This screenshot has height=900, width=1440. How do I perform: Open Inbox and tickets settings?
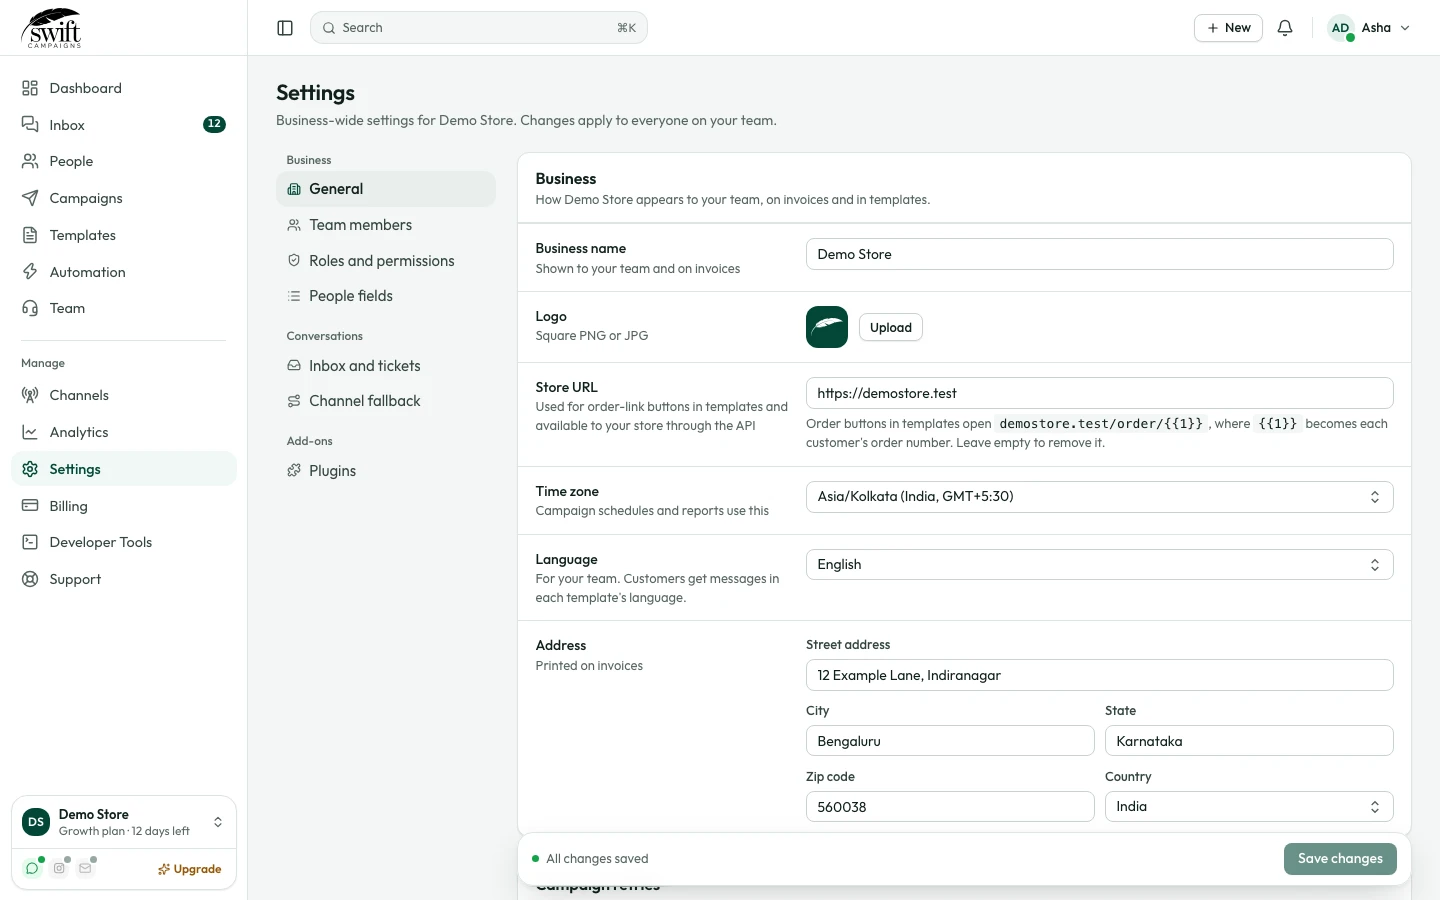pos(386,366)
